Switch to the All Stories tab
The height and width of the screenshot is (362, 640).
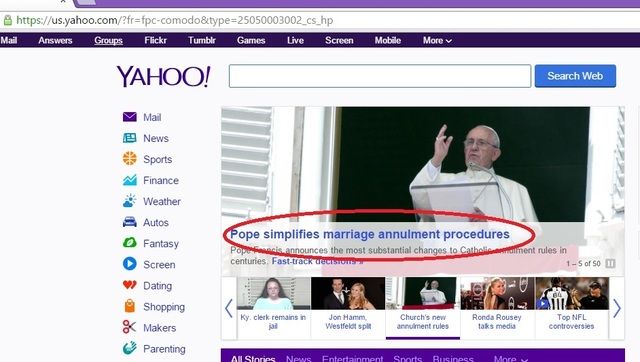click(253, 358)
